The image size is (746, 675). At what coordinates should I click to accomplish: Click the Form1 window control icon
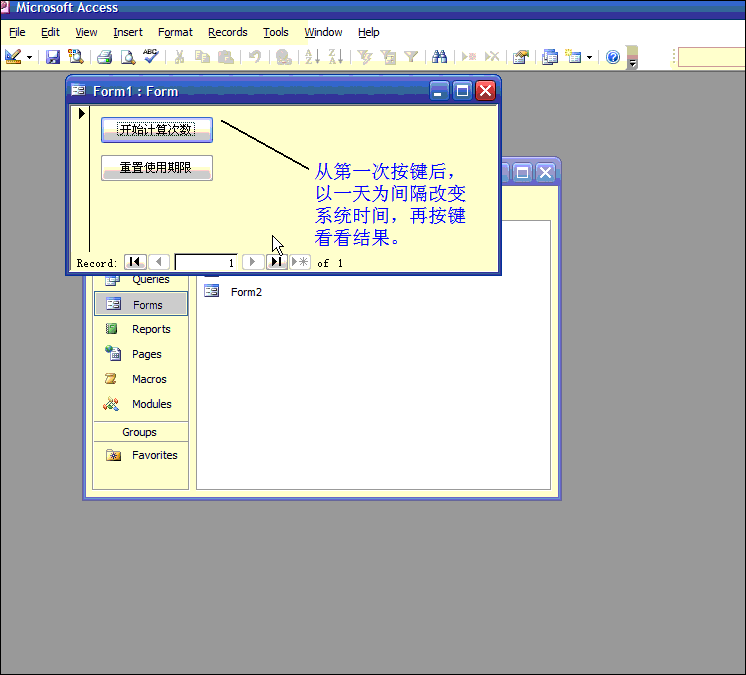tap(78, 90)
